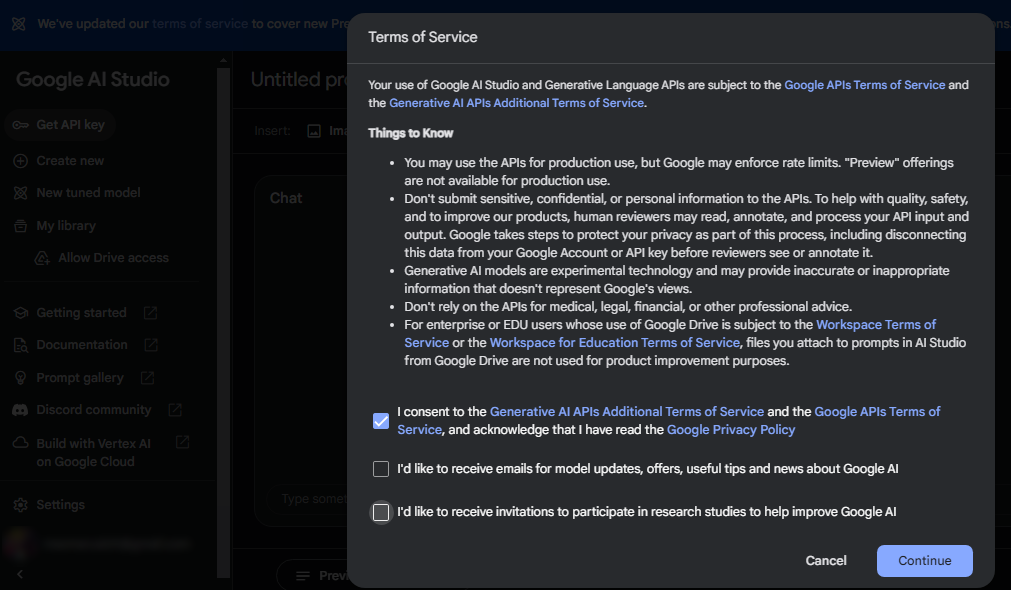Open Settings in the sidebar
Screen dimensions: 1011x590
tap(61, 505)
